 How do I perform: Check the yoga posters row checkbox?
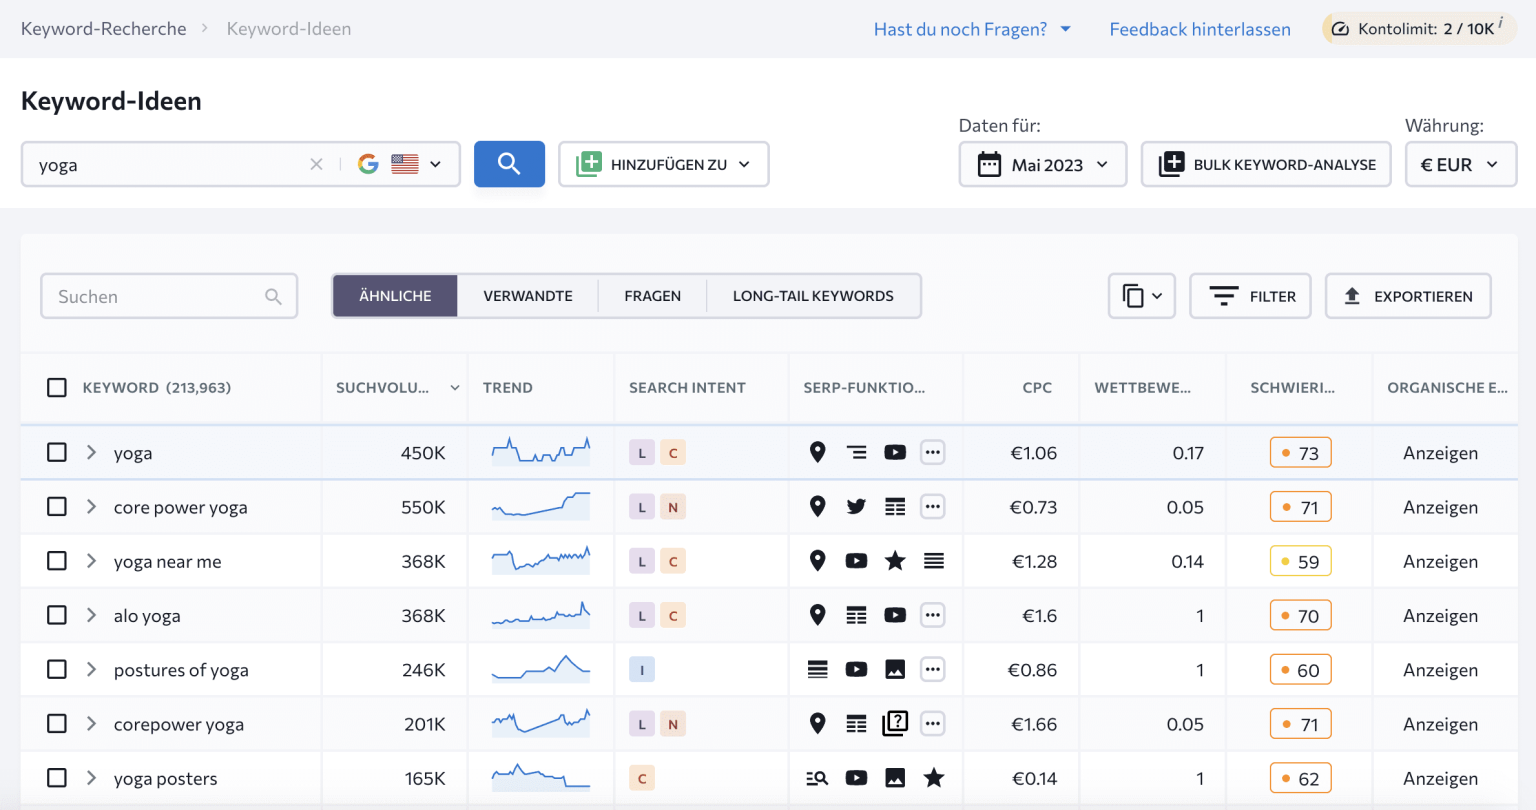57,778
